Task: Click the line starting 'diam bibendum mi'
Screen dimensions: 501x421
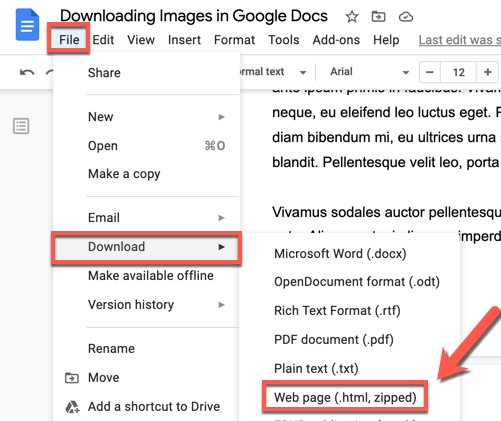Action: point(386,137)
